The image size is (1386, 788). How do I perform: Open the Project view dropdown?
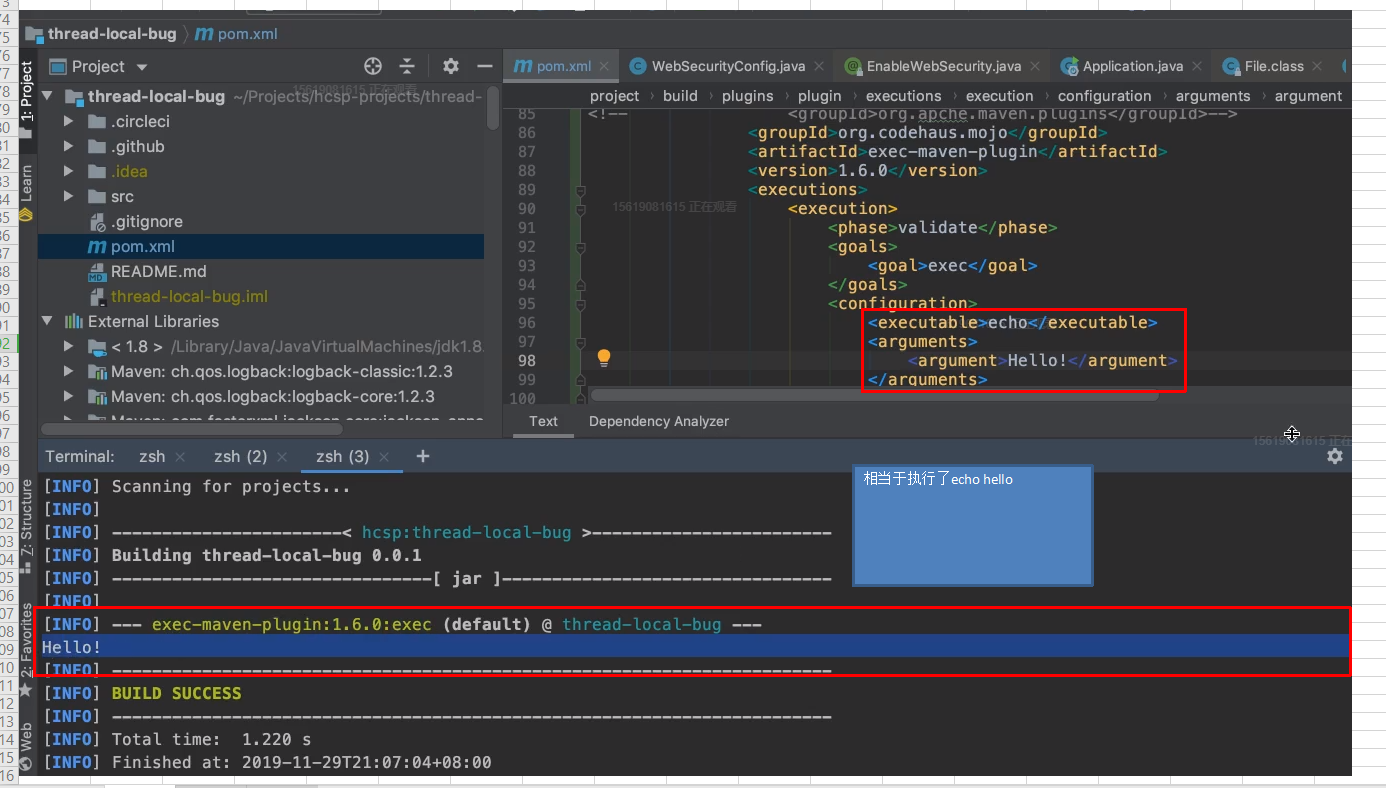(141, 67)
